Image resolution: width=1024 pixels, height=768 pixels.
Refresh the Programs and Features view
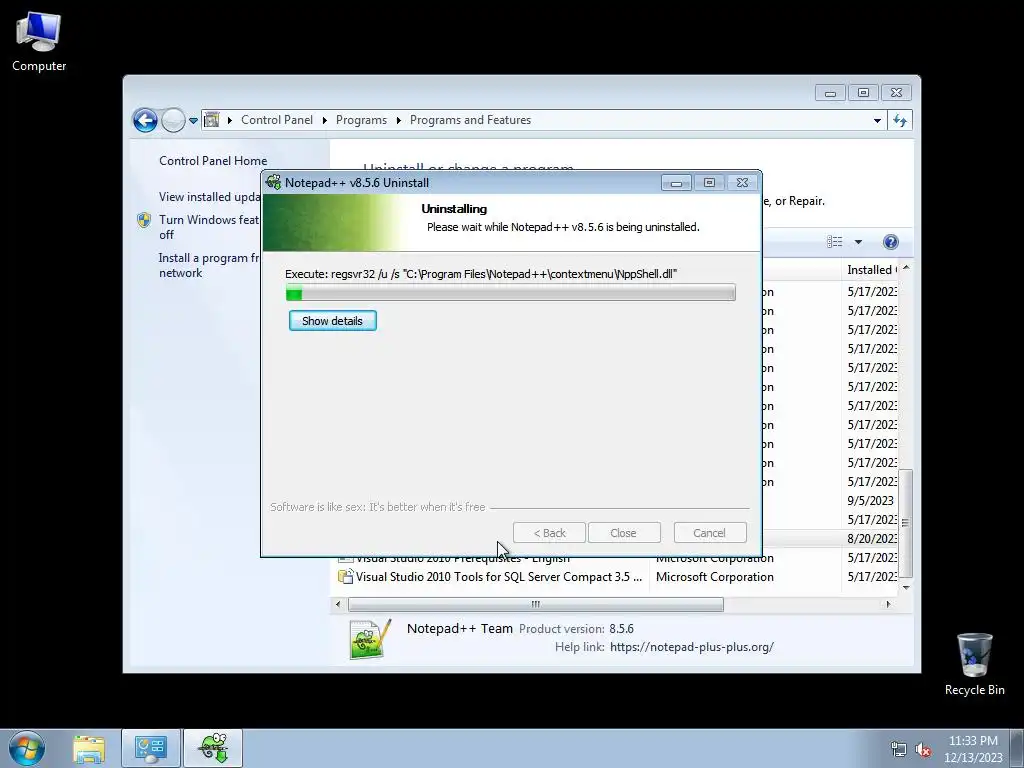[x=900, y=120]
